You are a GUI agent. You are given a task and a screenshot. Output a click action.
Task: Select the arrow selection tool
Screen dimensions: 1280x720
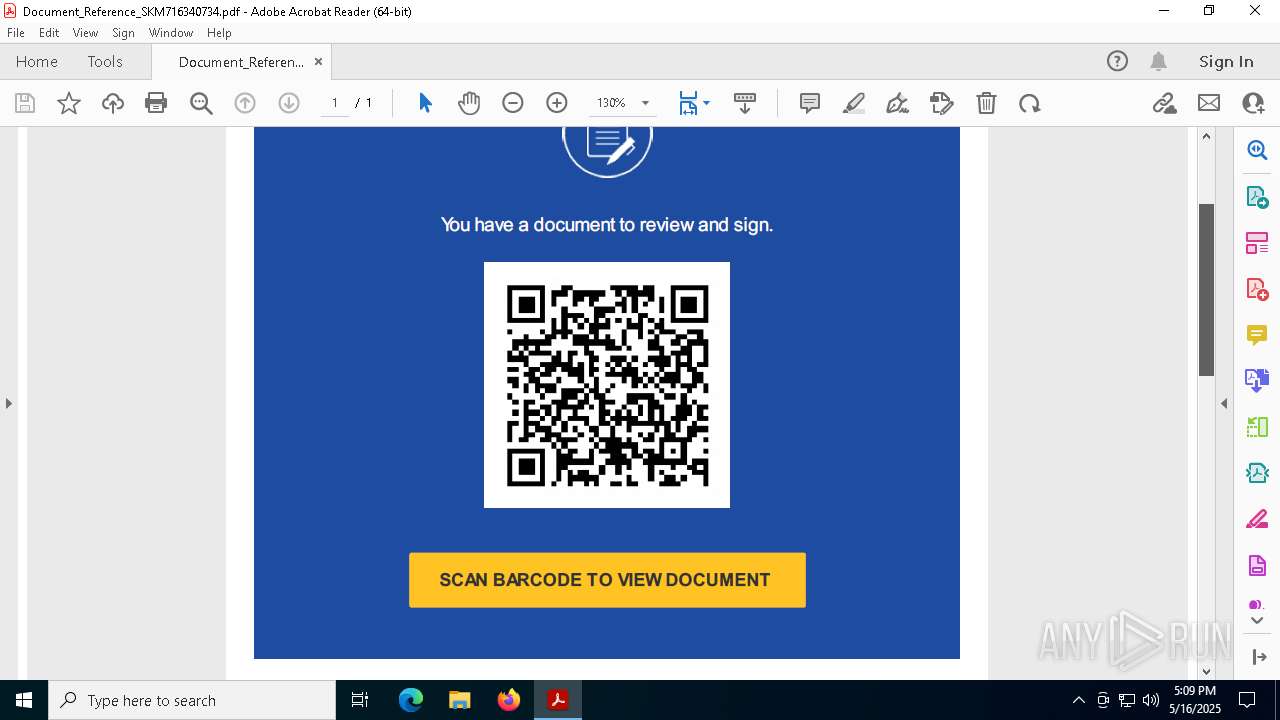click(425, 103)
